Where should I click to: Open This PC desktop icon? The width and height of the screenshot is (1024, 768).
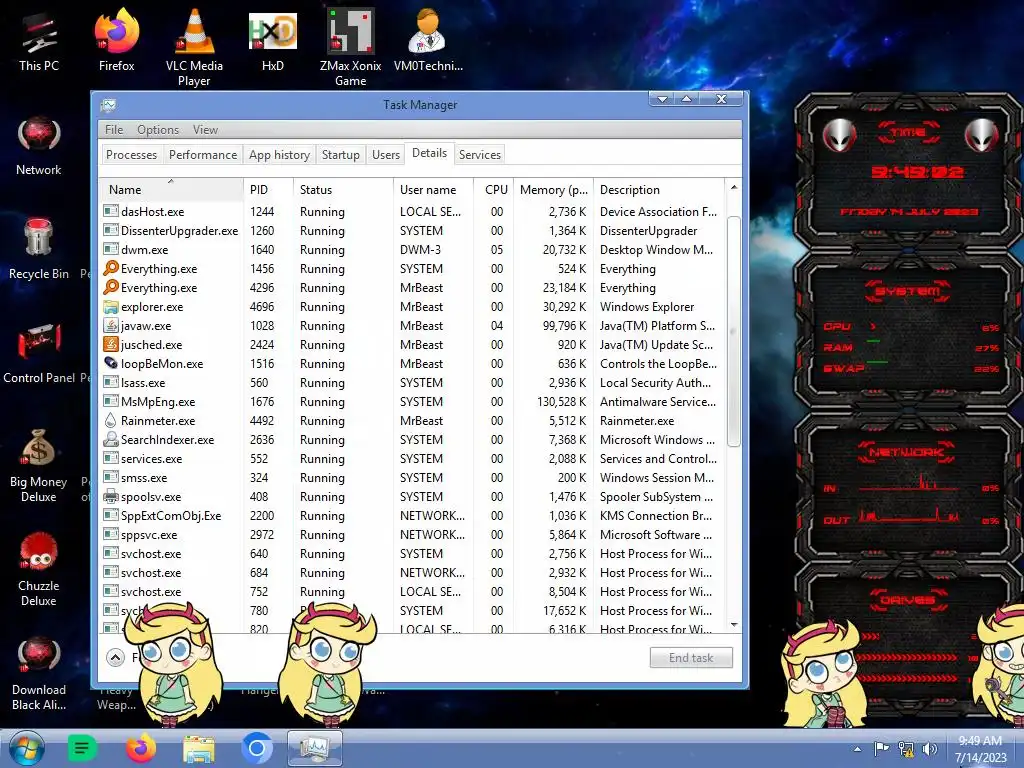point(39,41)
